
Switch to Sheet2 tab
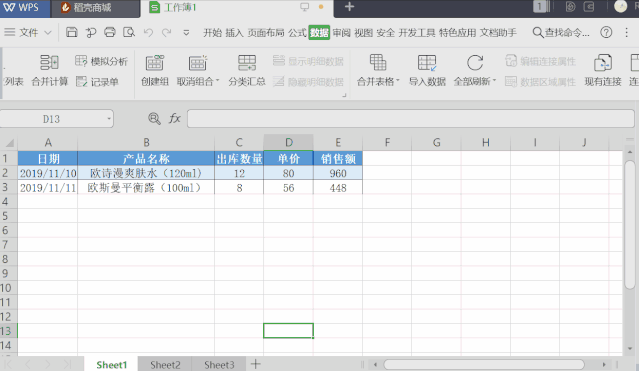(x=165, y=364)
